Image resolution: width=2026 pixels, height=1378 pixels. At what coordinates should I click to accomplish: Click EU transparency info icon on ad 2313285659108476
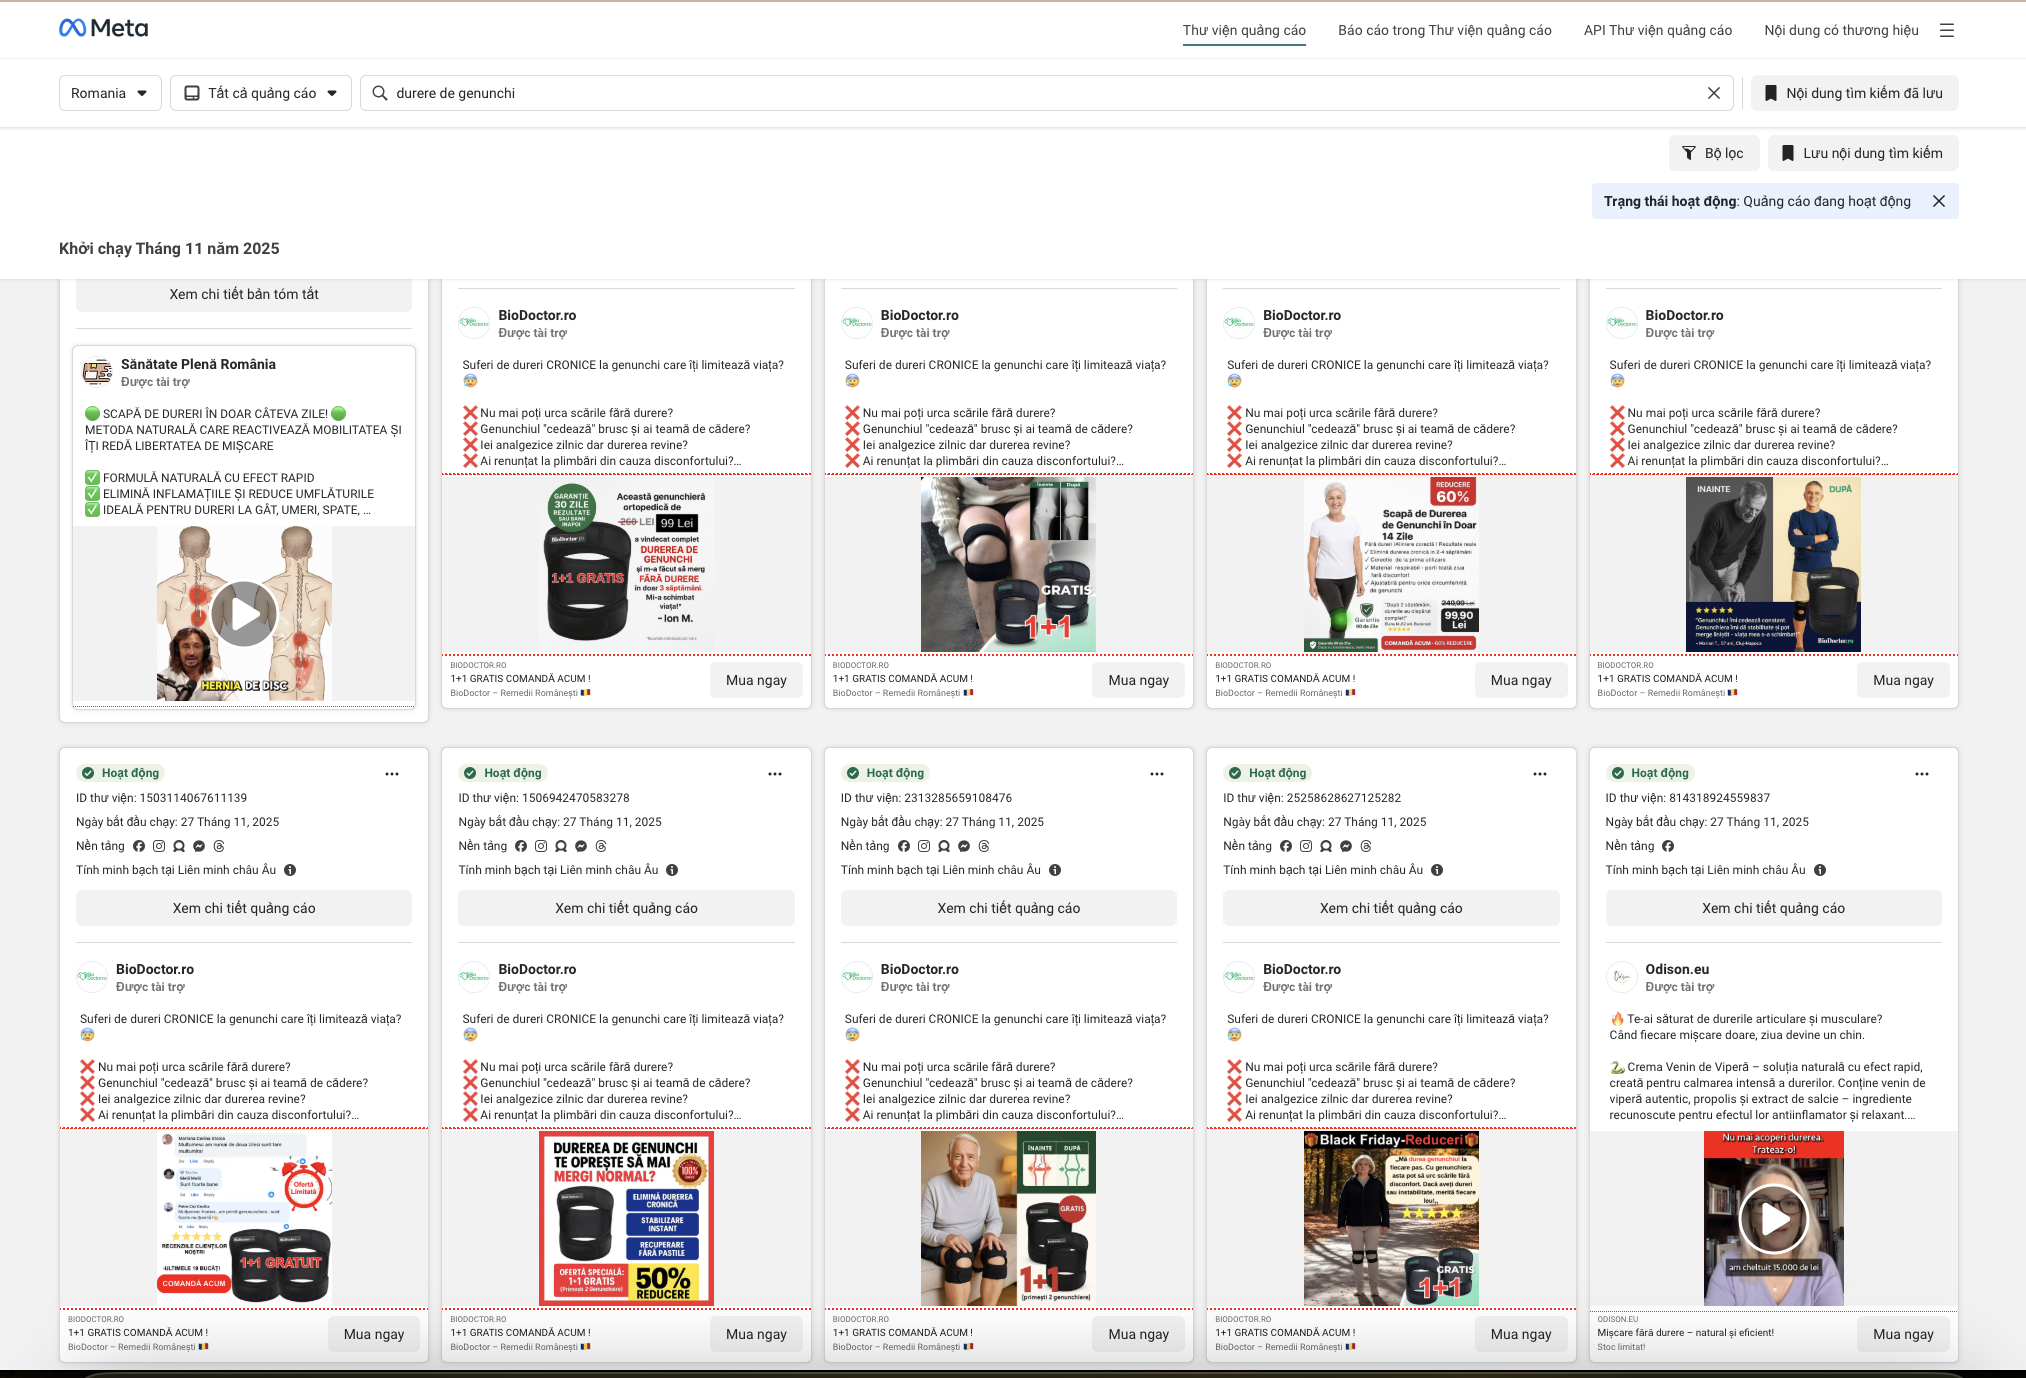pos(1055,870)
